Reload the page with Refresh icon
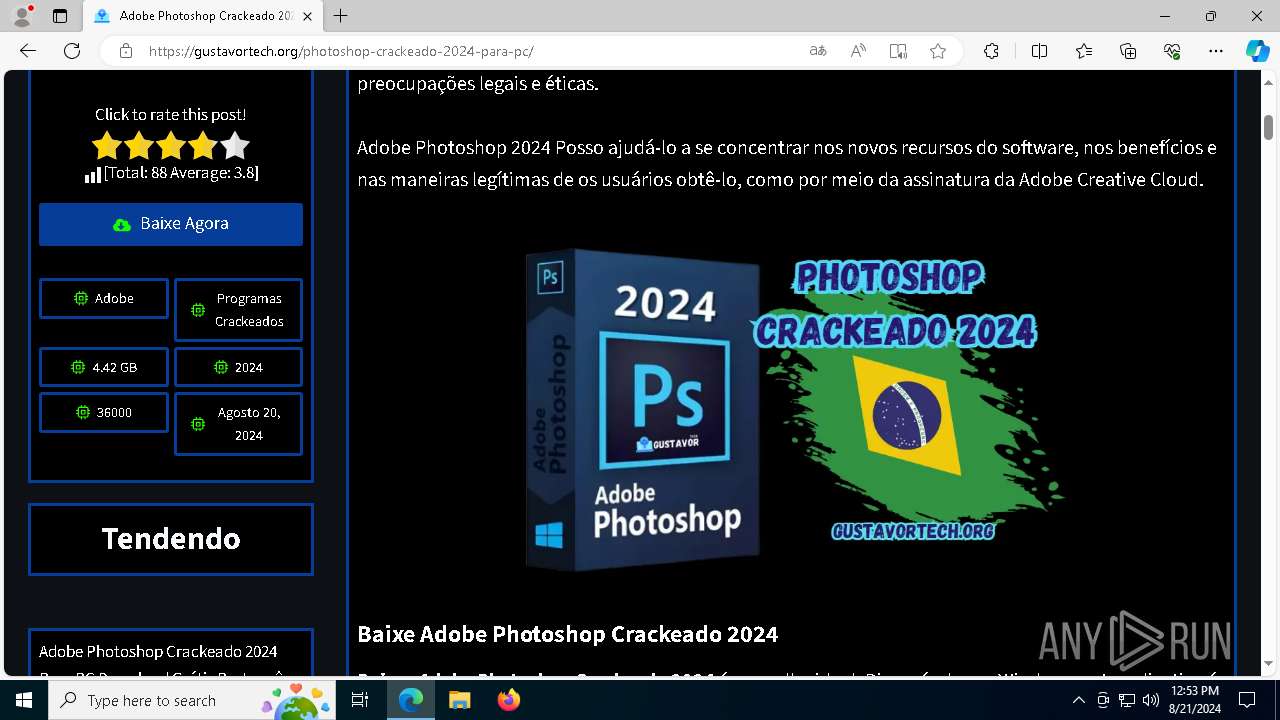Viewport: 1280px width, 720px height. pos(72,51)
